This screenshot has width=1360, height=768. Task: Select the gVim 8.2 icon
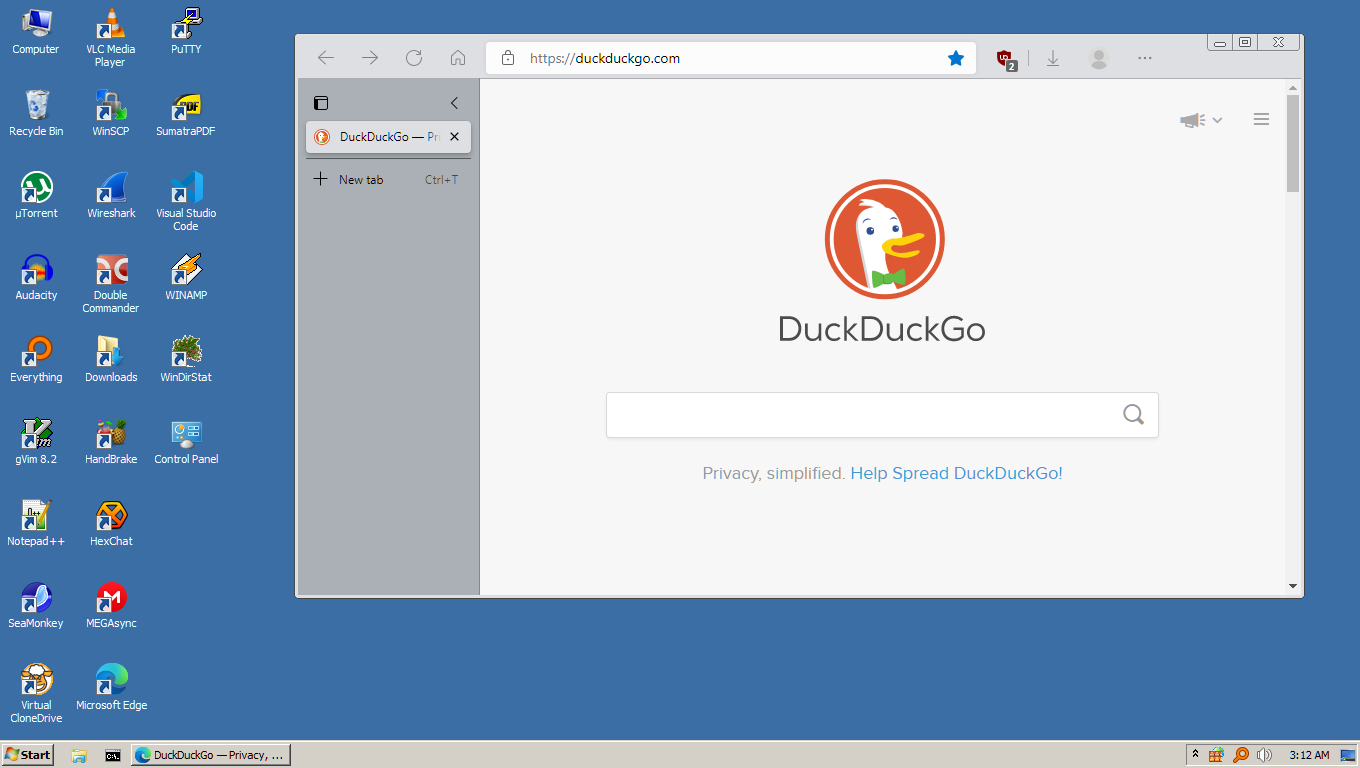[36, 442]
